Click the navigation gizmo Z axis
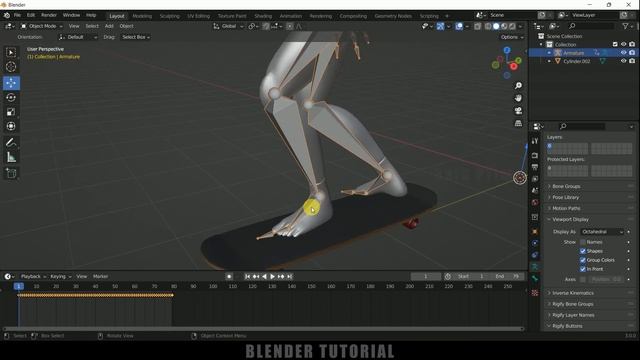Viewport: 640px width, 360px height. point(507,50)
